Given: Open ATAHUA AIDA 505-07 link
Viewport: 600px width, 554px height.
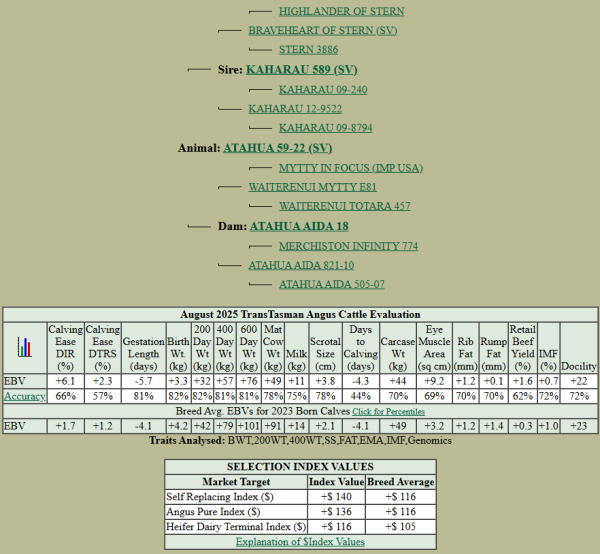Looking at the screenshot, I should point(332,284).
